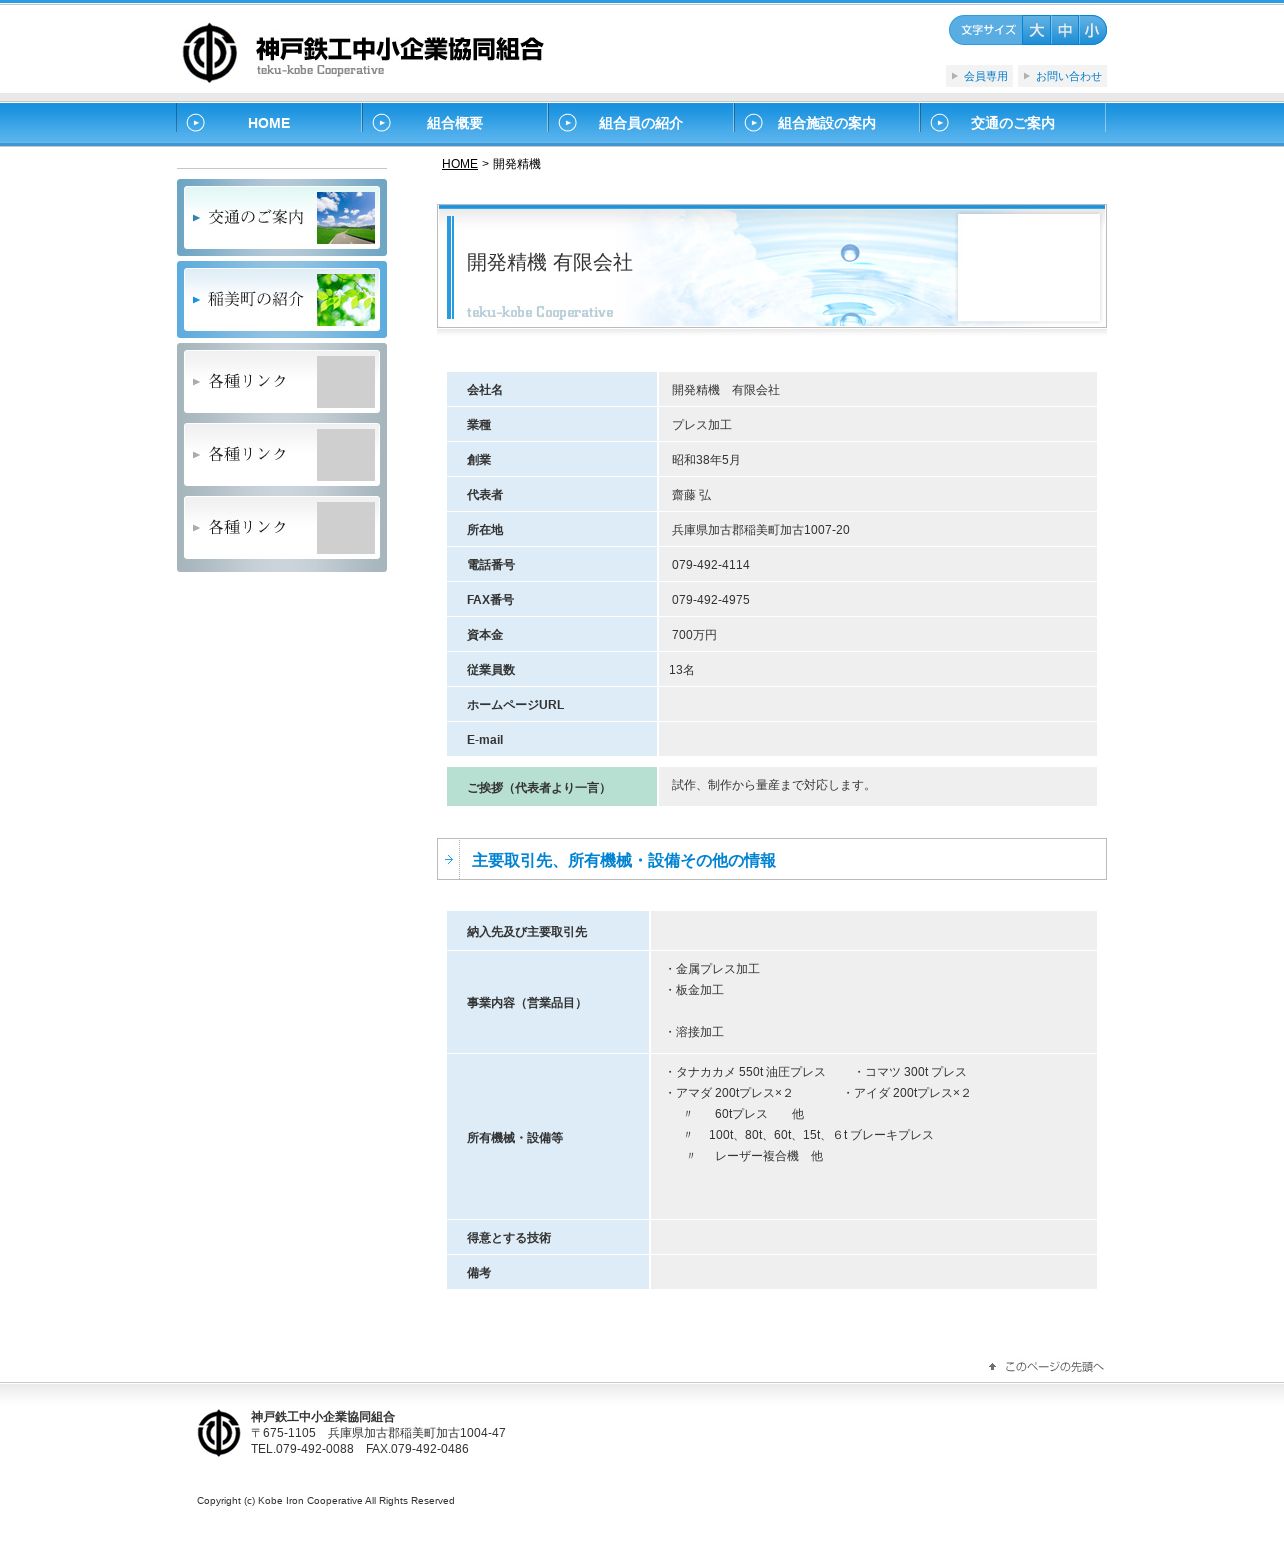Click the ご挨拶（代表者より一言） label cell
The width and height of the screenshot is (1284, 1560).
552,787
